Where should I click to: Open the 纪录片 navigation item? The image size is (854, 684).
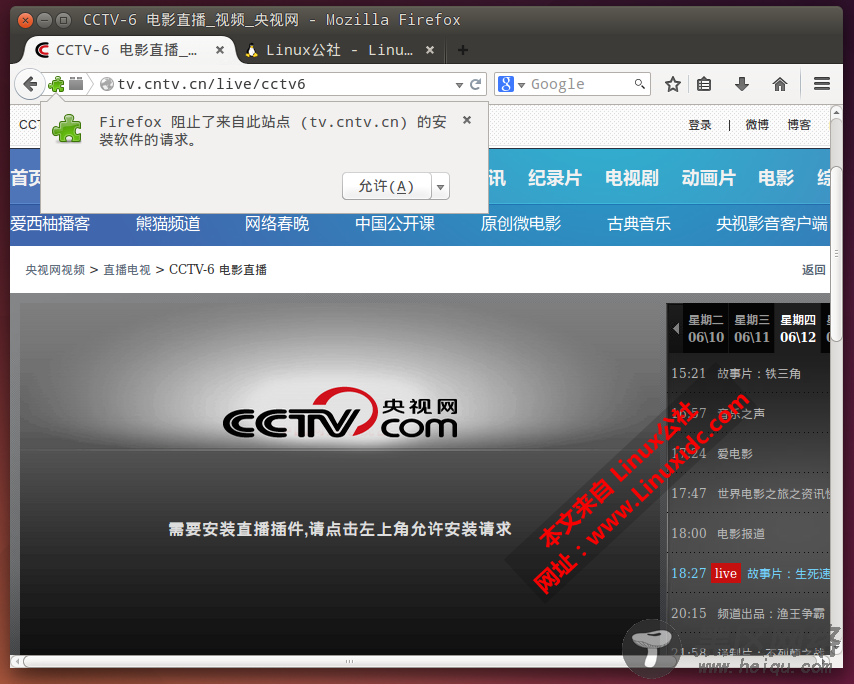tap(555, 178)
